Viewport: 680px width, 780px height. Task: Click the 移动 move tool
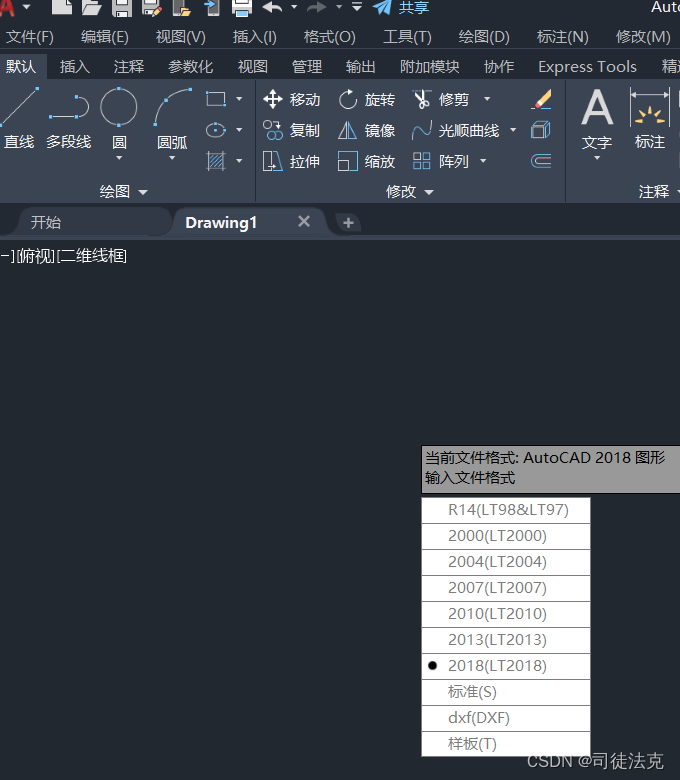point(292,99)
